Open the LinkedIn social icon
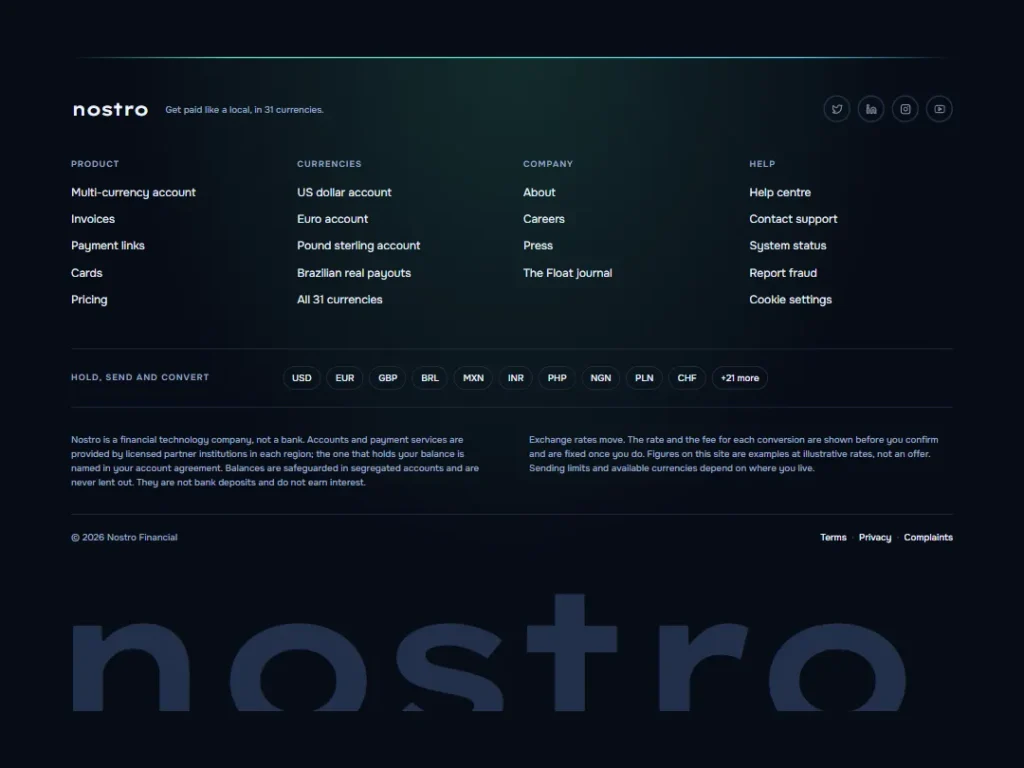Screen dimensions: 1024x768 871,109
